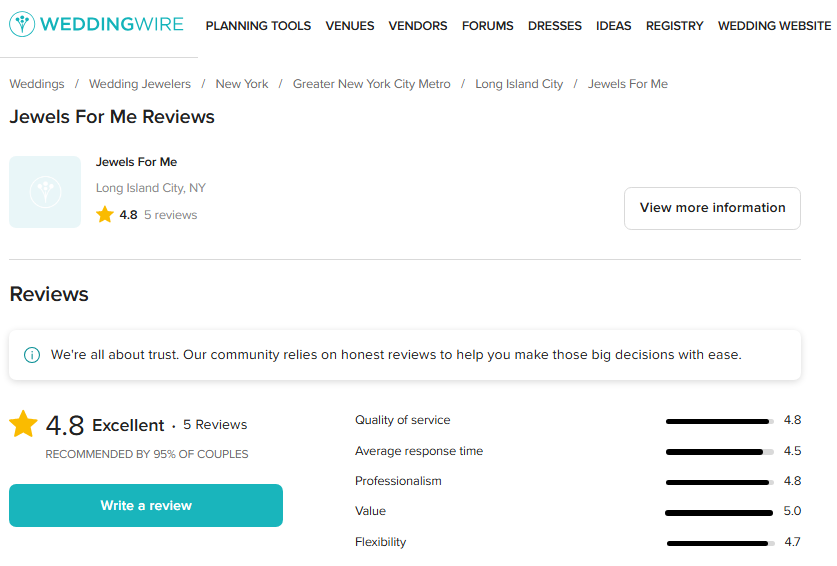This screenshot has height=566, width=837.
Task: Click the 'Excellent' rating word
Action: click(128, 425)
